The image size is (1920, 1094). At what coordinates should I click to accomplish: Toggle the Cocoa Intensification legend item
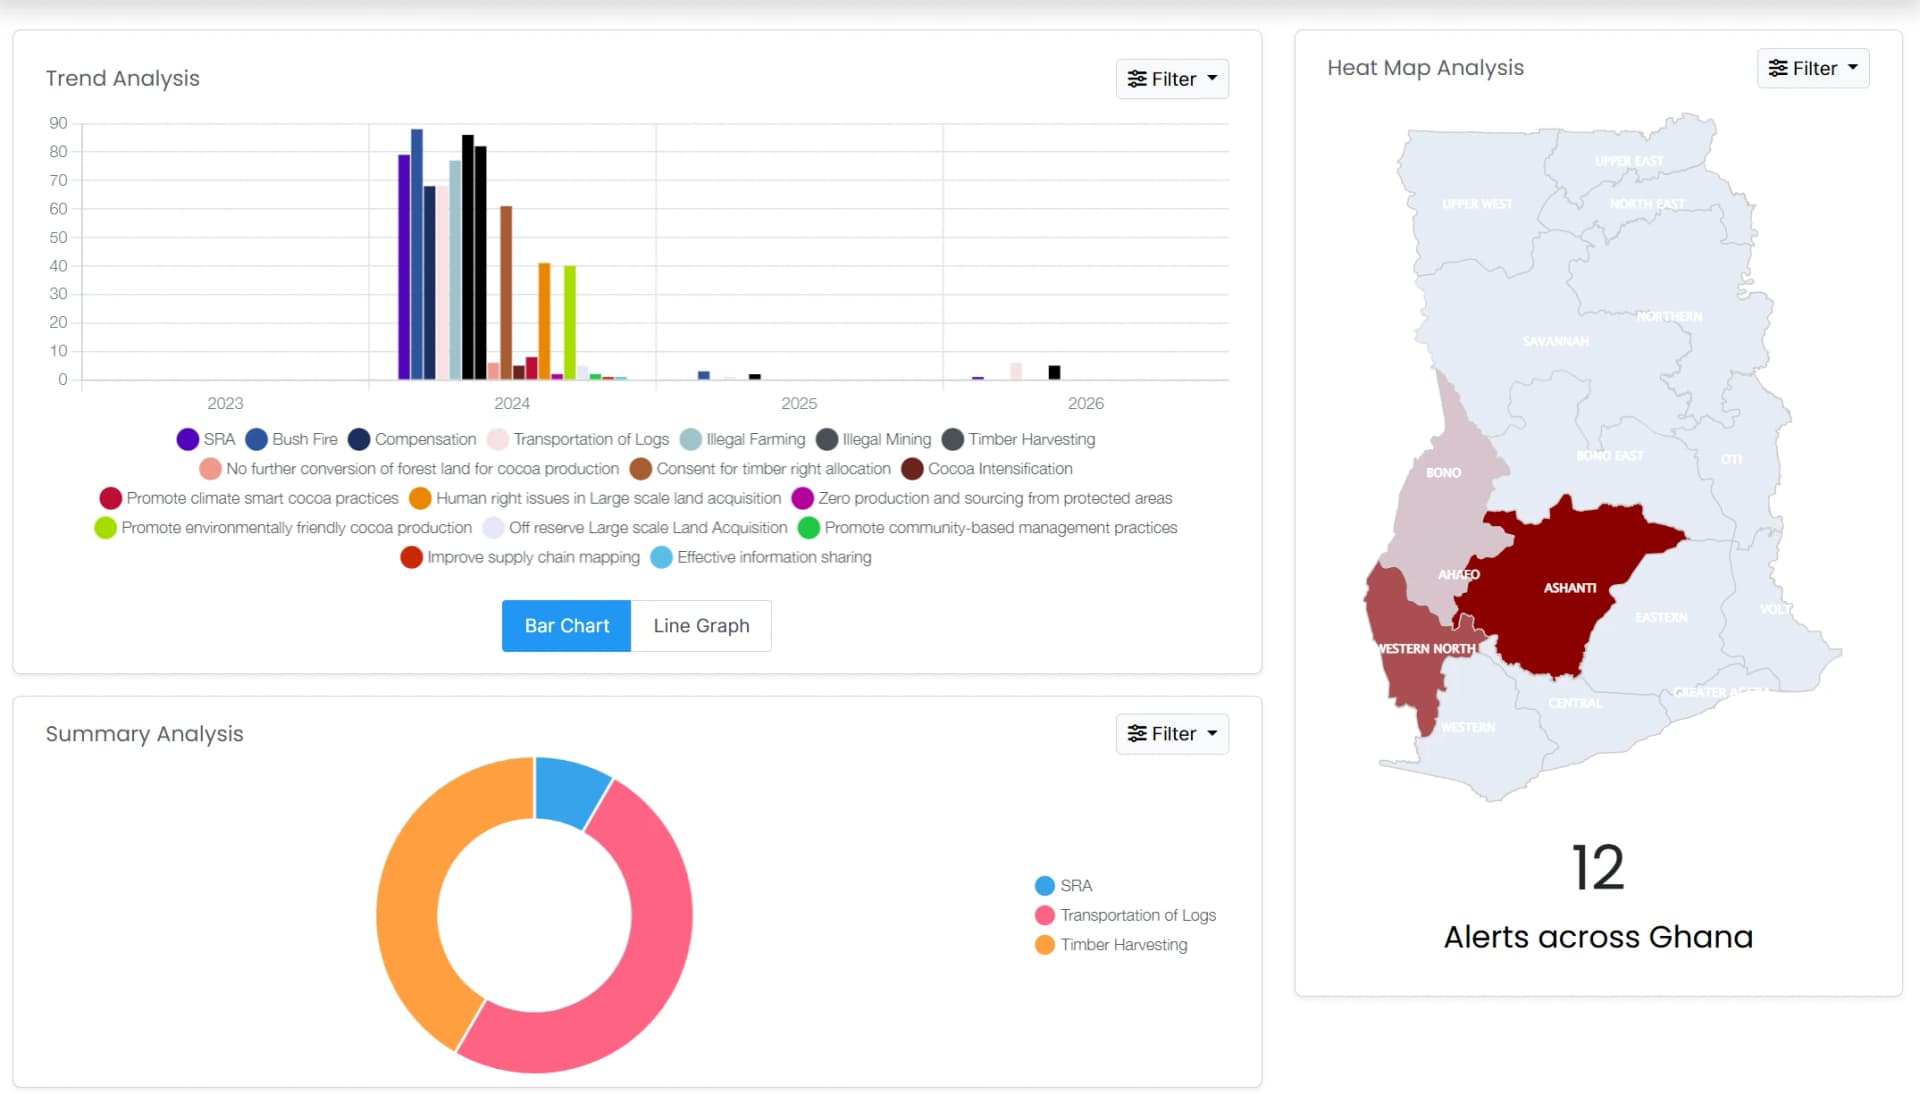[x=987, y=469]
